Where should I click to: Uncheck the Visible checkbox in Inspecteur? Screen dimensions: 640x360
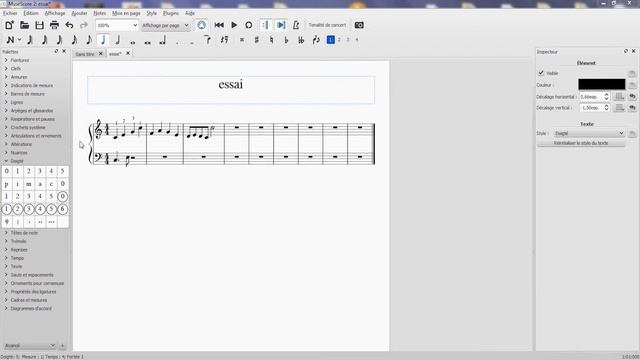[x=541, y=73]
